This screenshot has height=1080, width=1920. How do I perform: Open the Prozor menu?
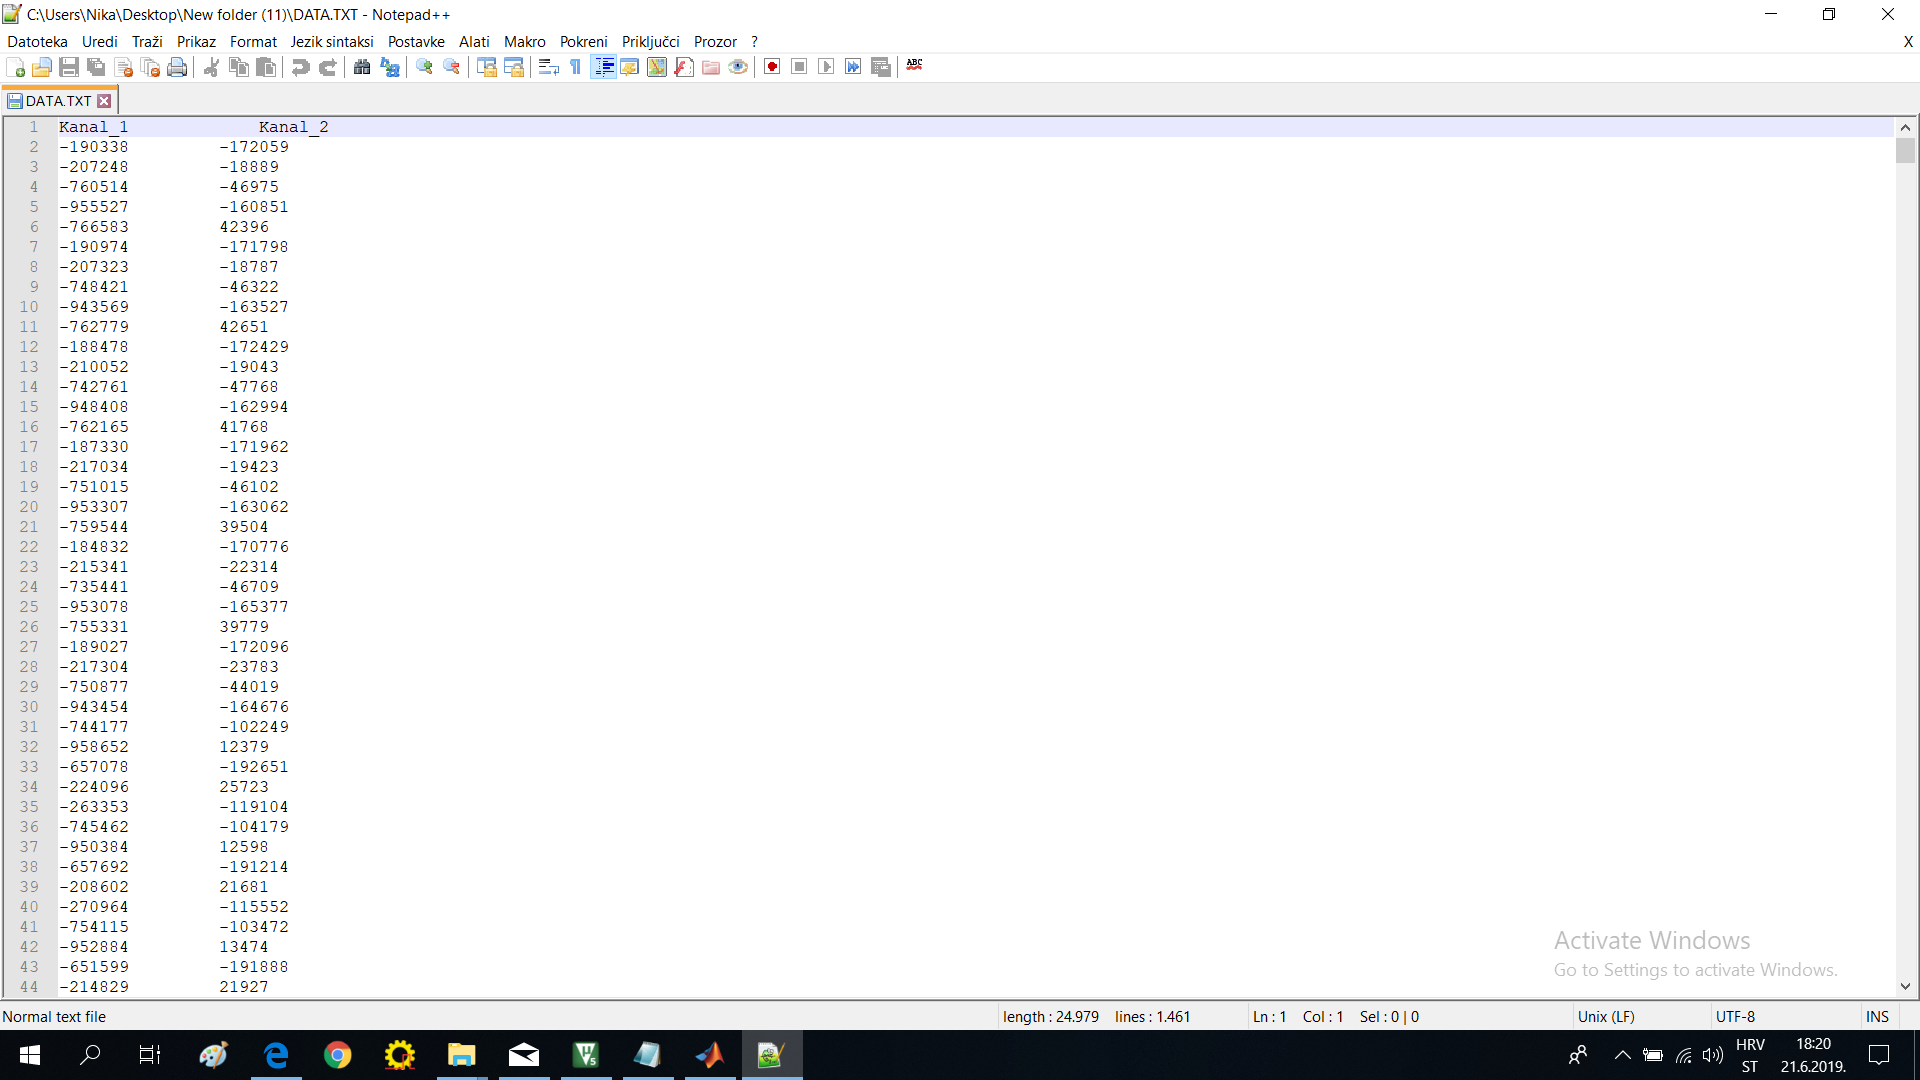click(x=715, y=42)
